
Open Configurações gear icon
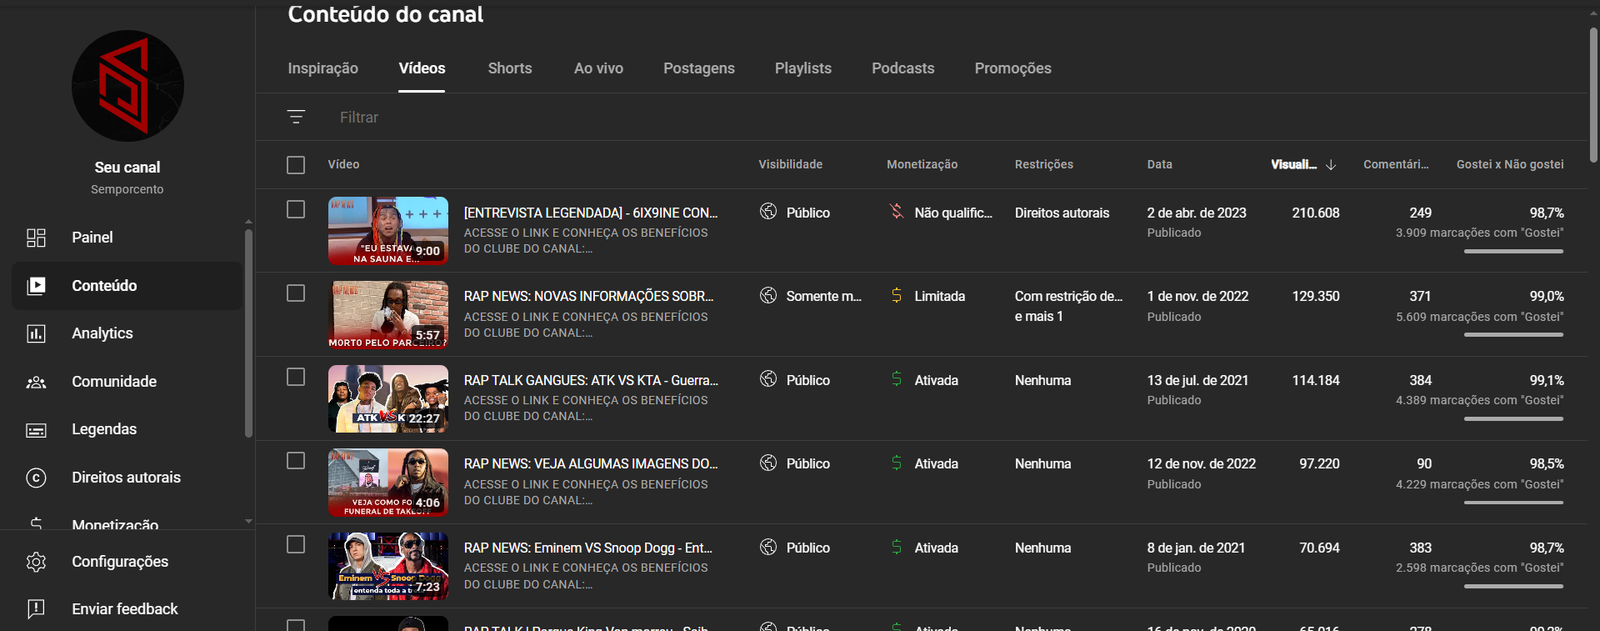(36, 562)
